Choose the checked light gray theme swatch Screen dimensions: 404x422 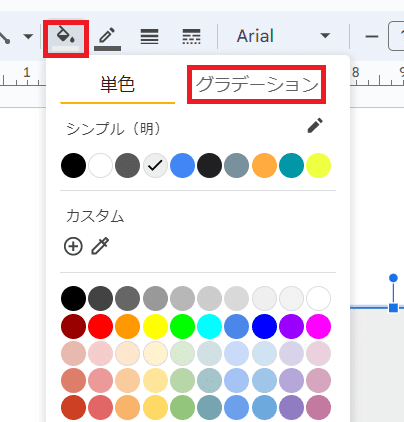[x=155, y=165]
